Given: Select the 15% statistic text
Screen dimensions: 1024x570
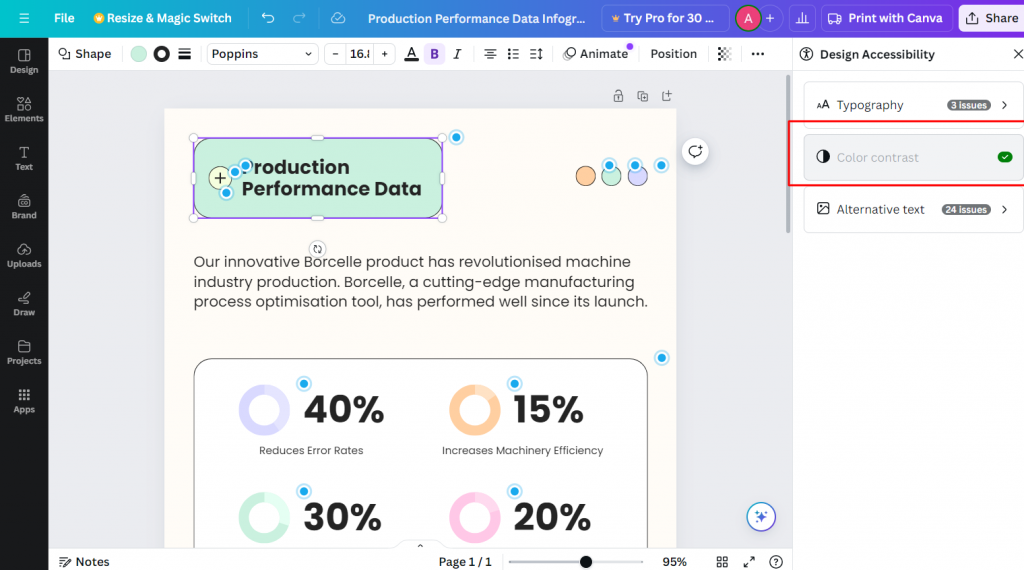Looking at the screenshot, I should pos(548,410).
